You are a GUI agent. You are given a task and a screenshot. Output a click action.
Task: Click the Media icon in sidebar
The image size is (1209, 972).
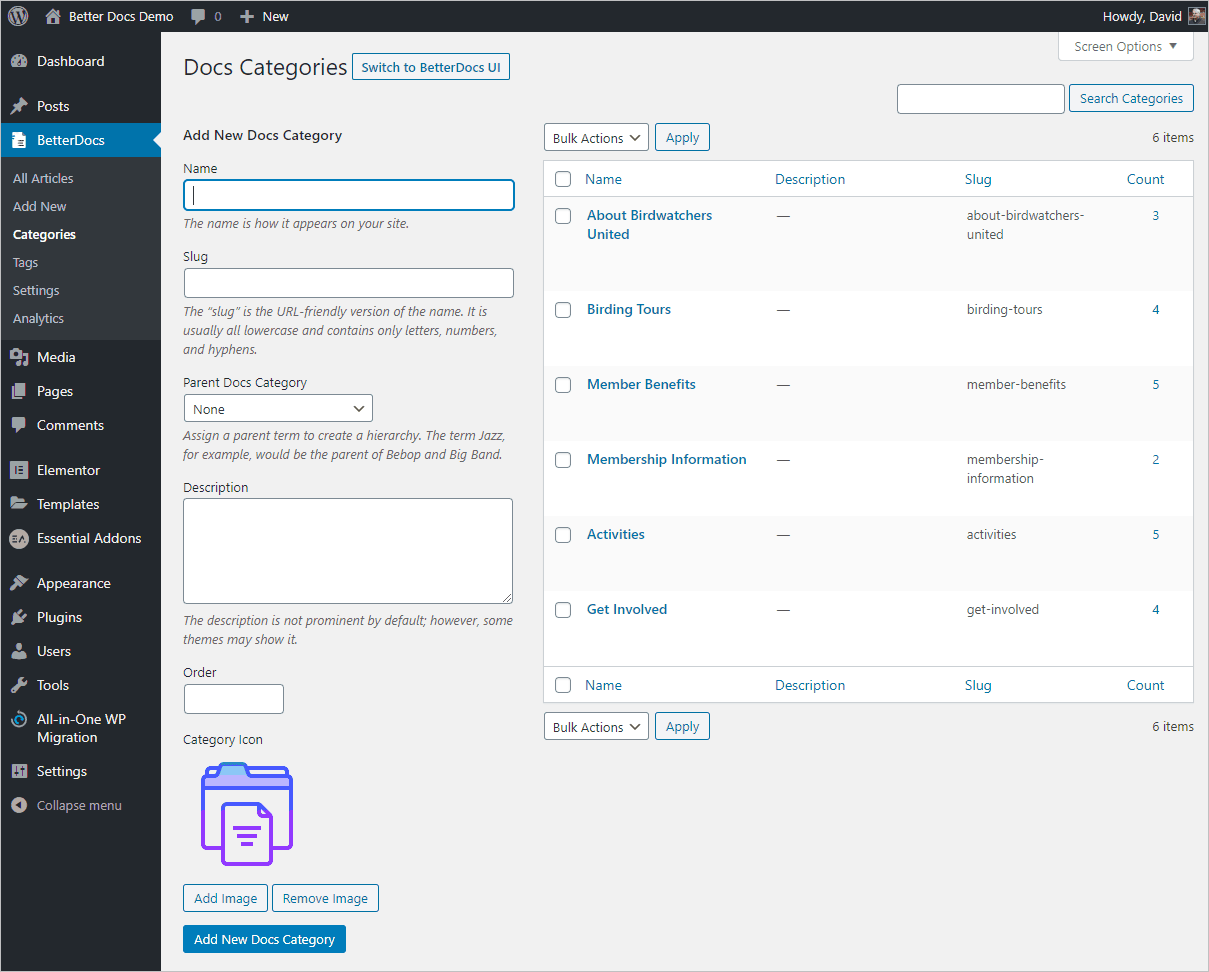[19, 357]
